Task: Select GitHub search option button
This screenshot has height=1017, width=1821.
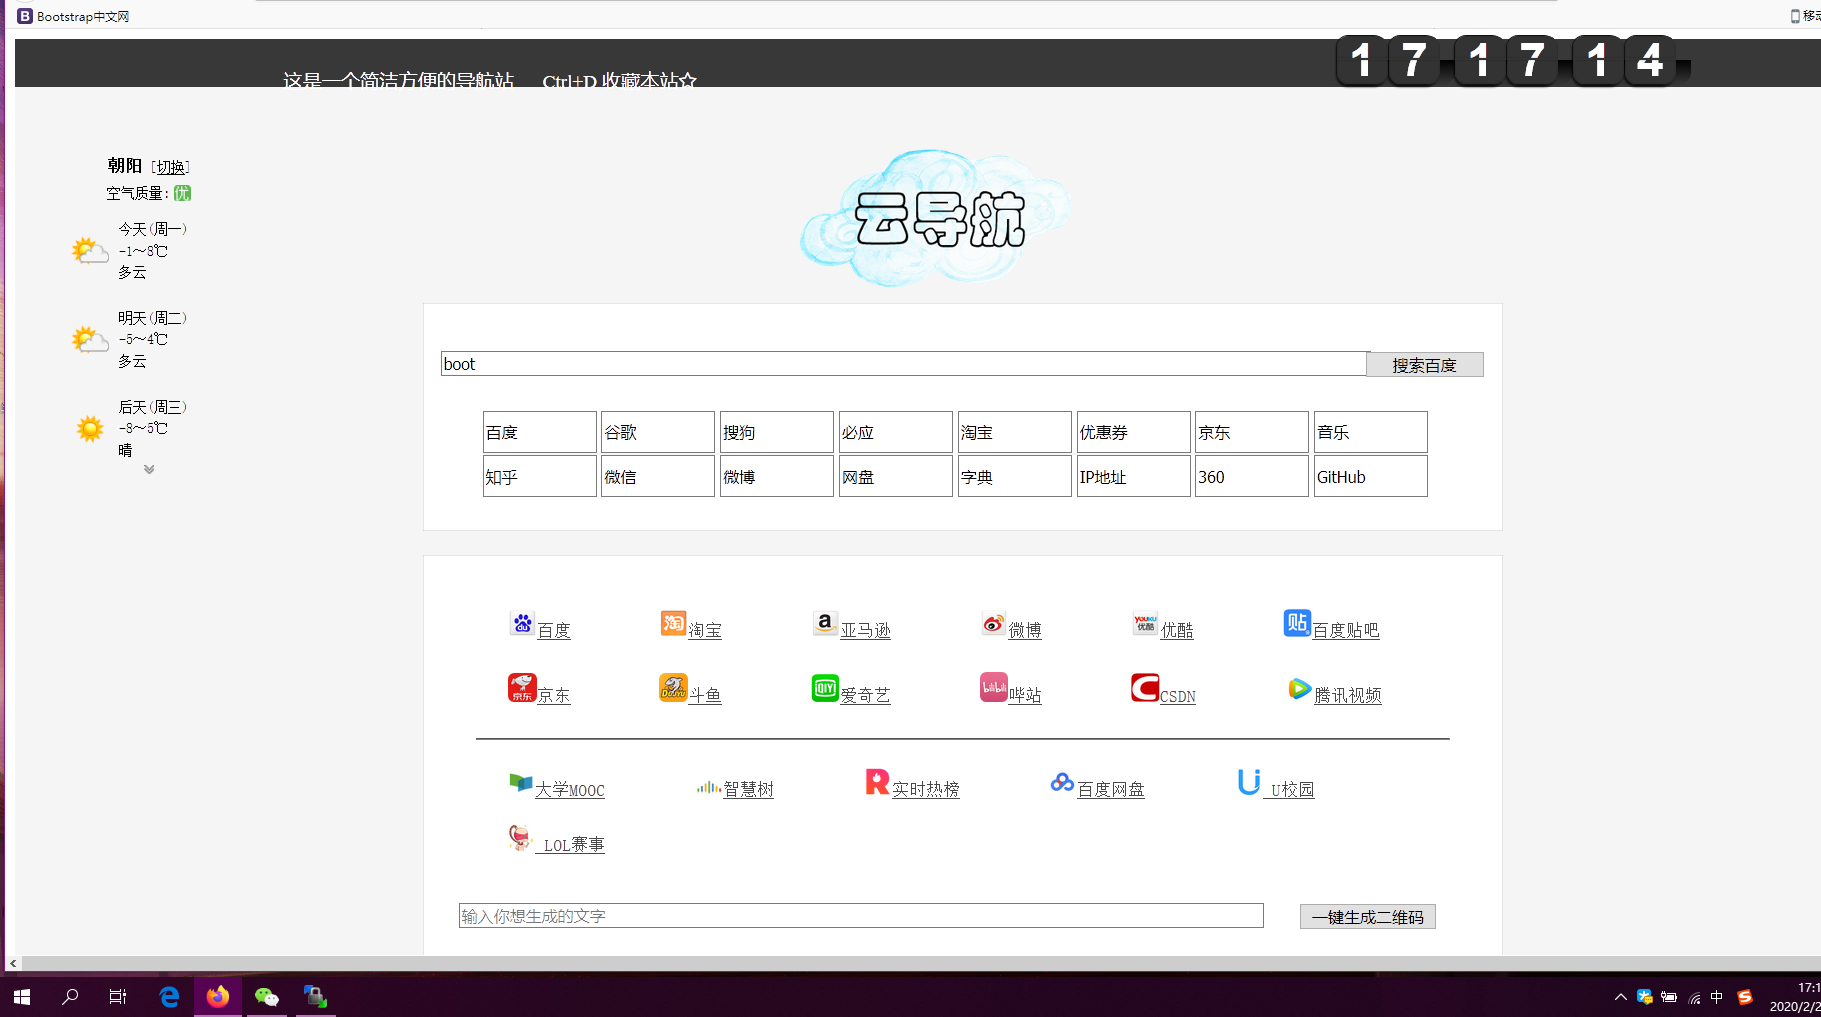Action: pos(1371,476)
